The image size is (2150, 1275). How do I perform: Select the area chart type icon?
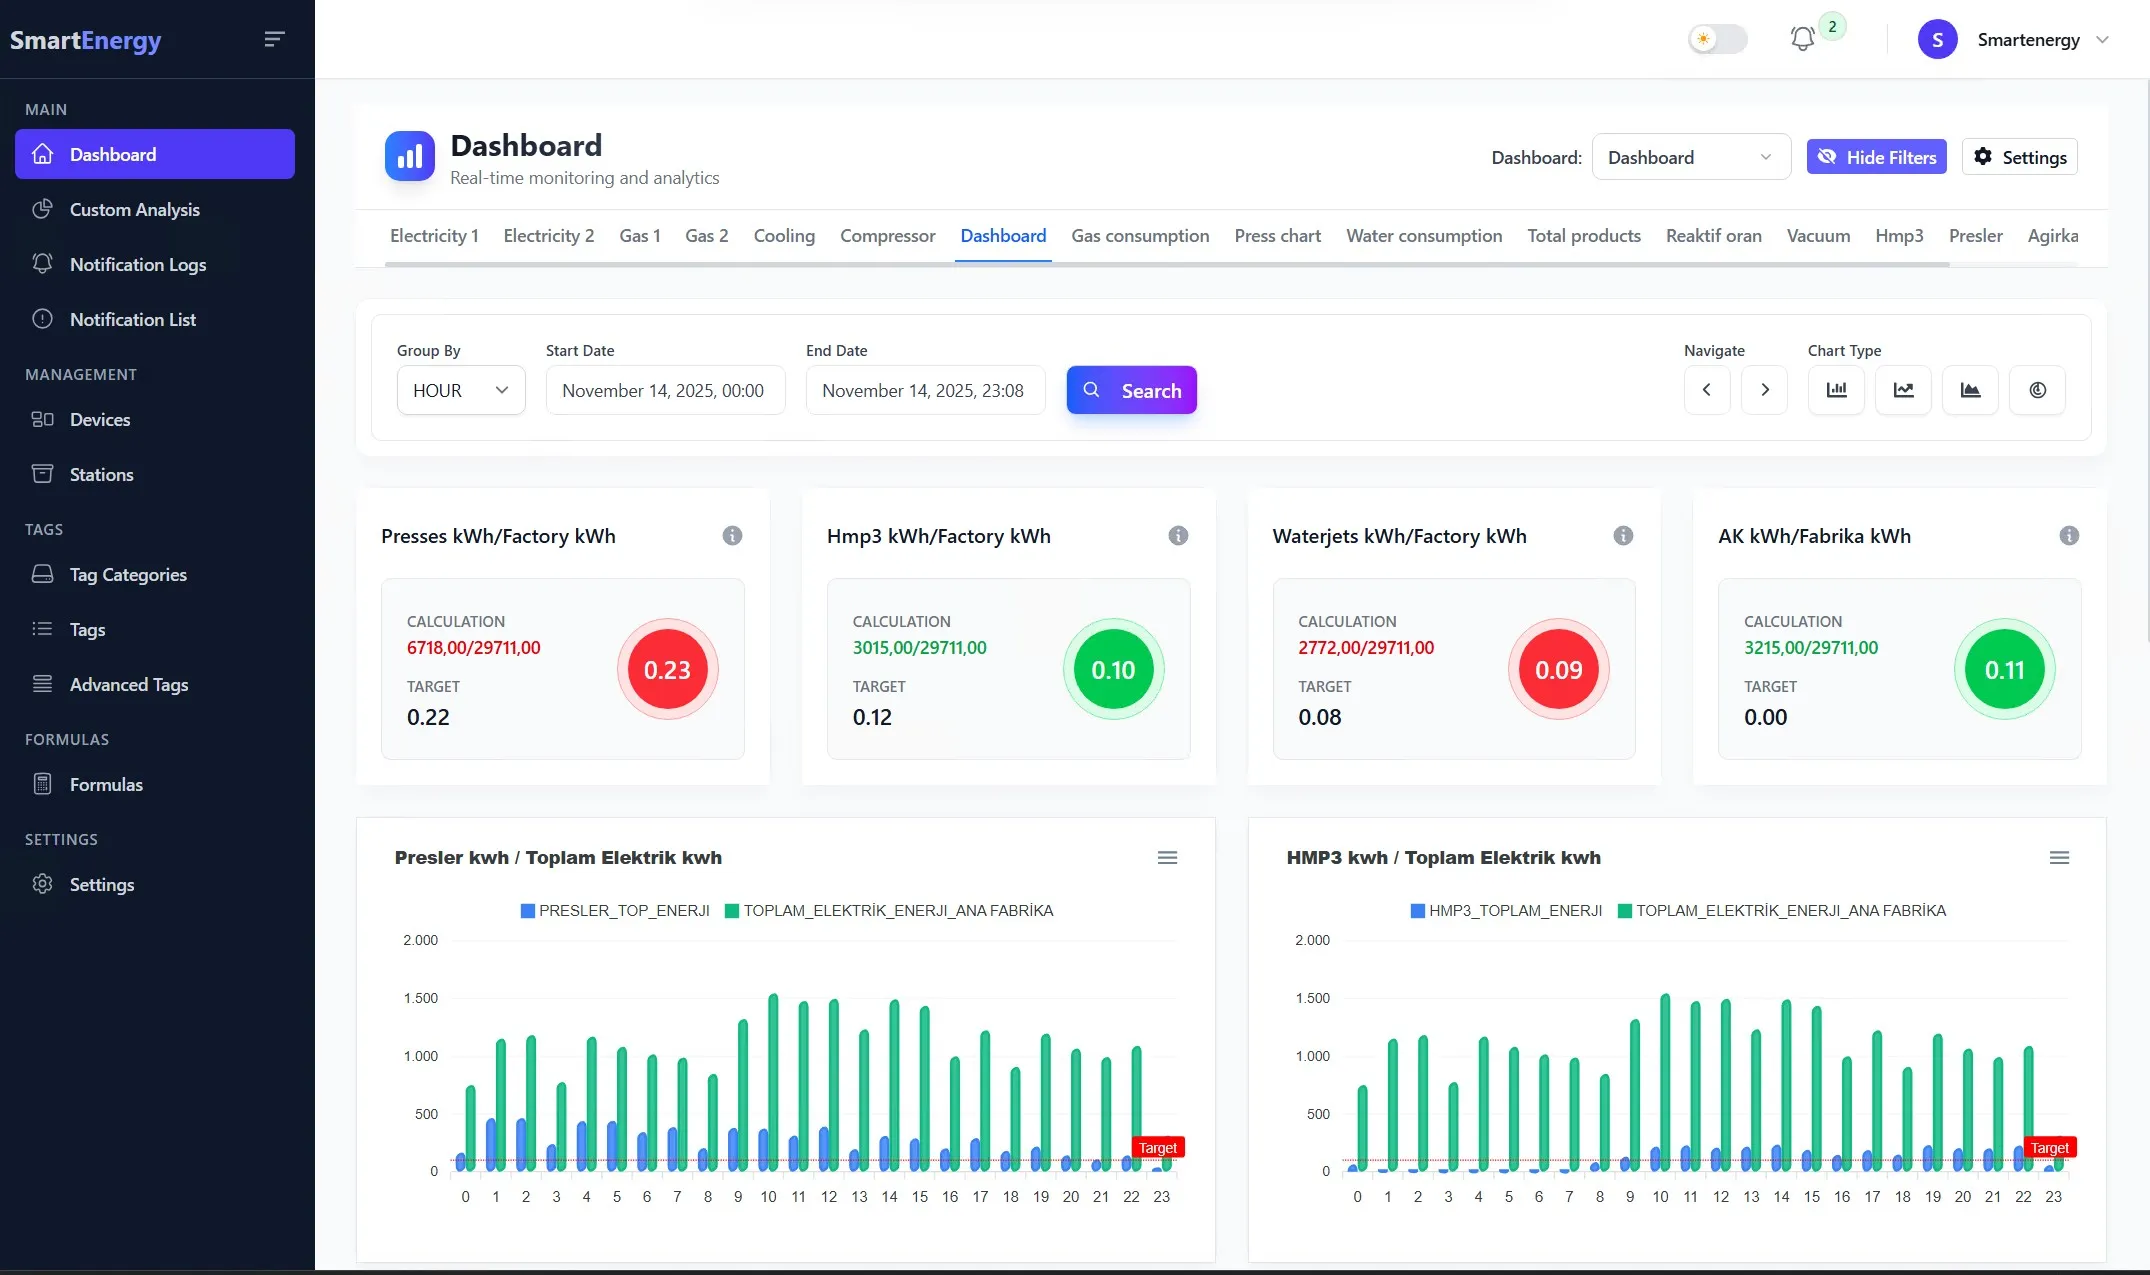(x=1970, y=390)
